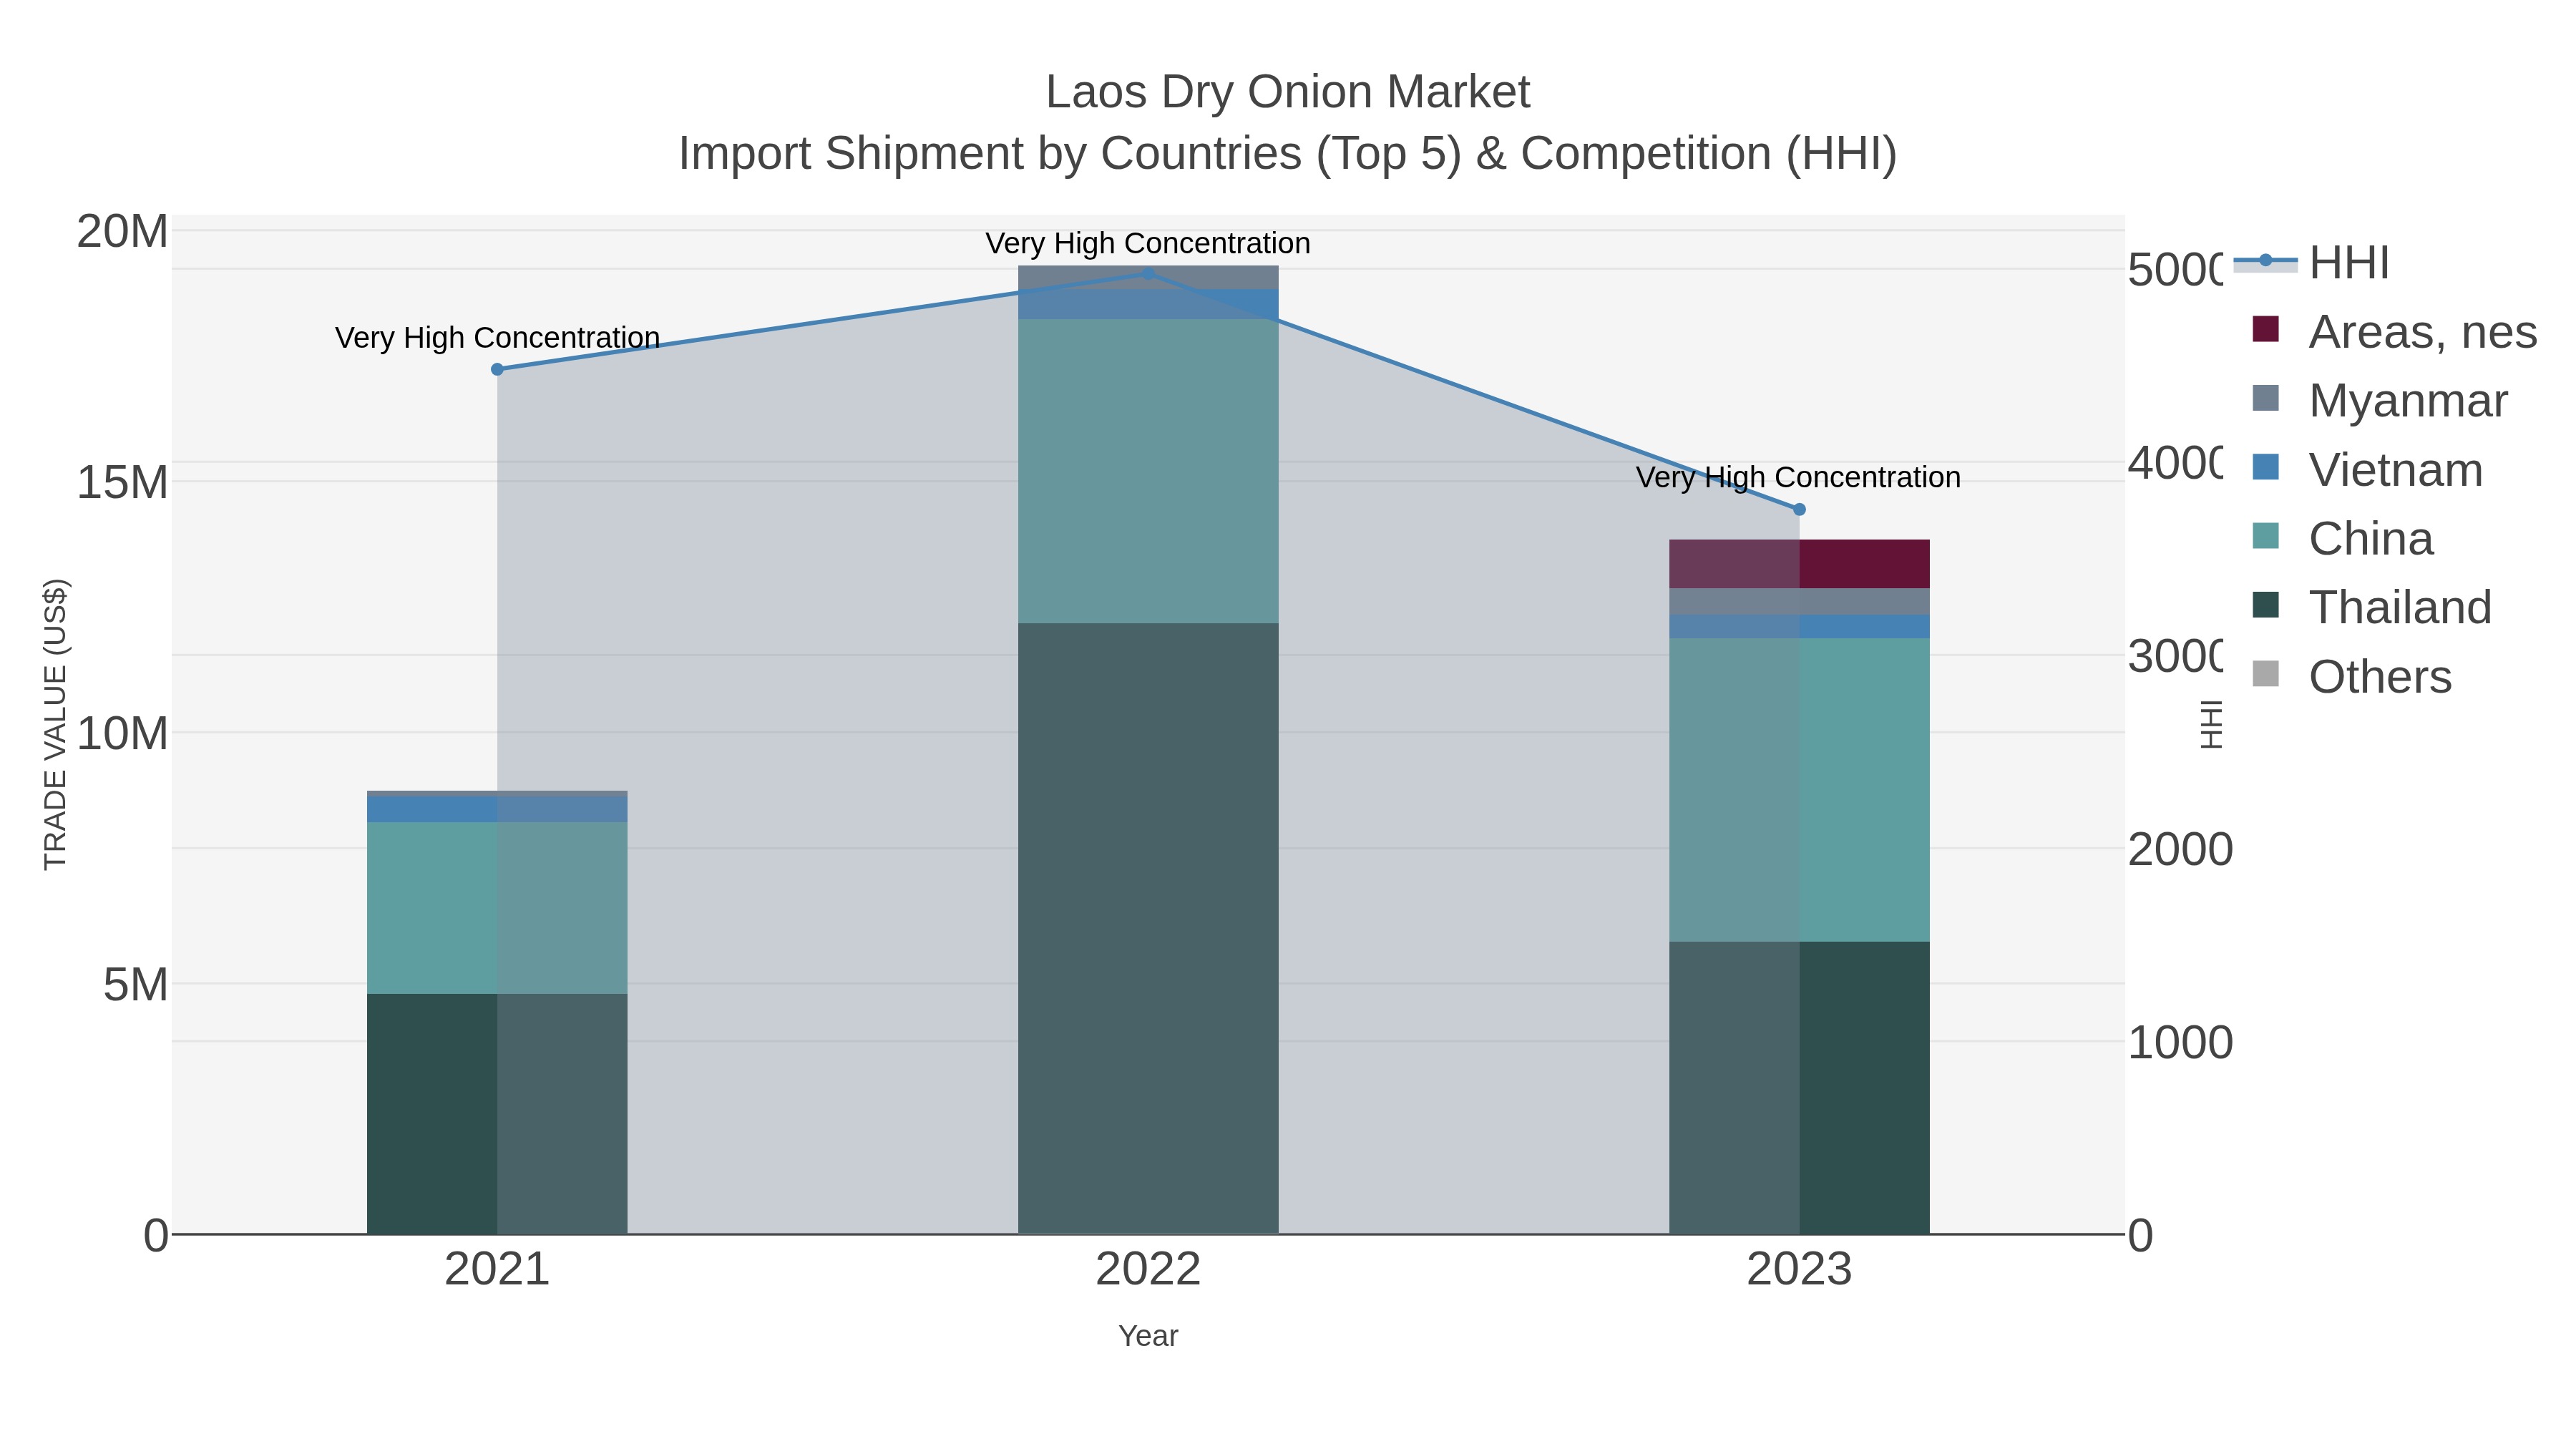Click the 'Laos Dry Onion Market' chart title
This screenshot has height=1449, width=2576.
[1288, 92]
